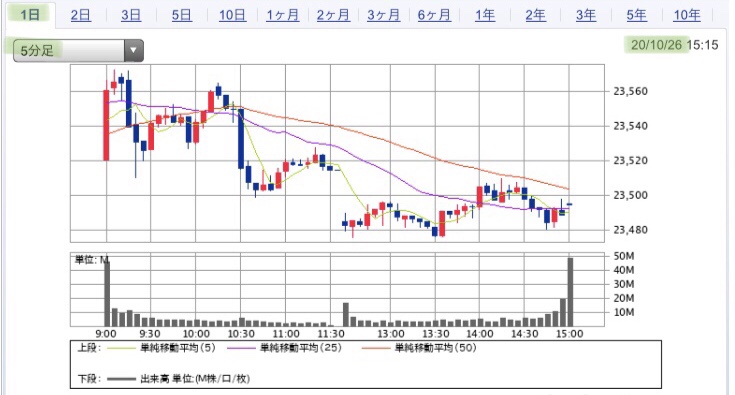735x395 pixels.
Task: Open the 5分足 interval dropdown arrow
Action: [x=134, y=51]
